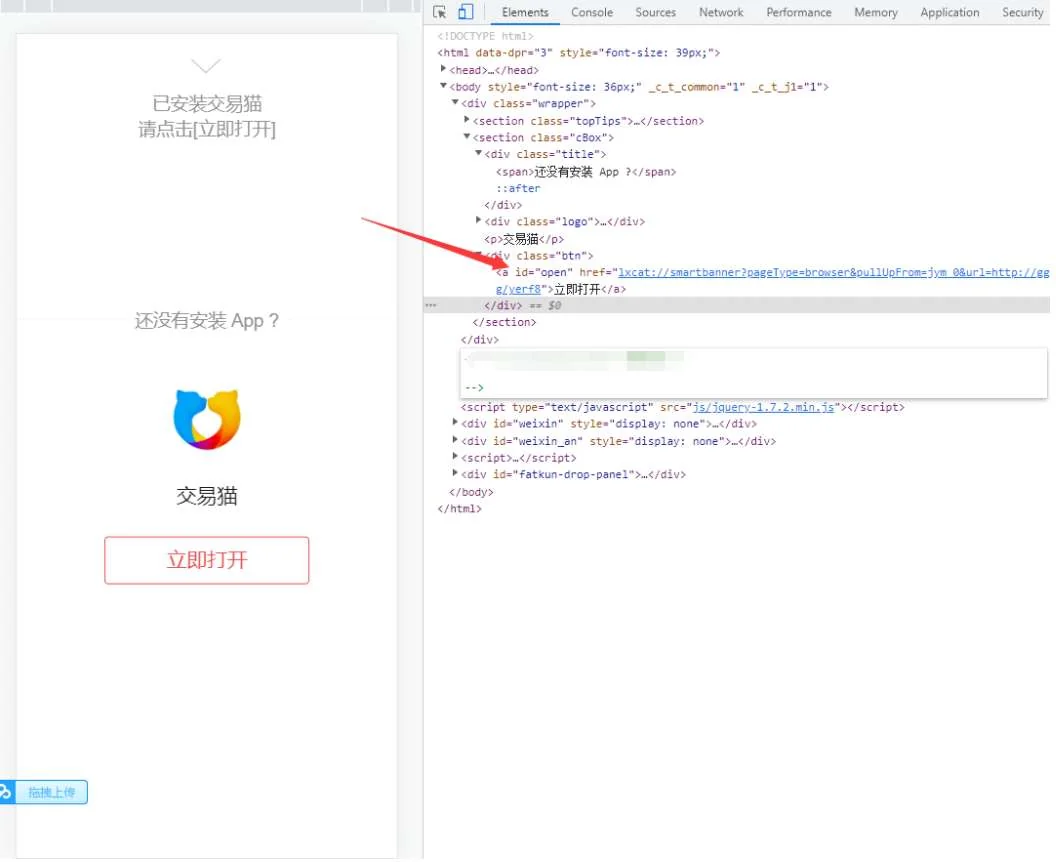Screen dimensions: 1056x862
Task: Switch to the Console tab
Action: coord(592,12)
